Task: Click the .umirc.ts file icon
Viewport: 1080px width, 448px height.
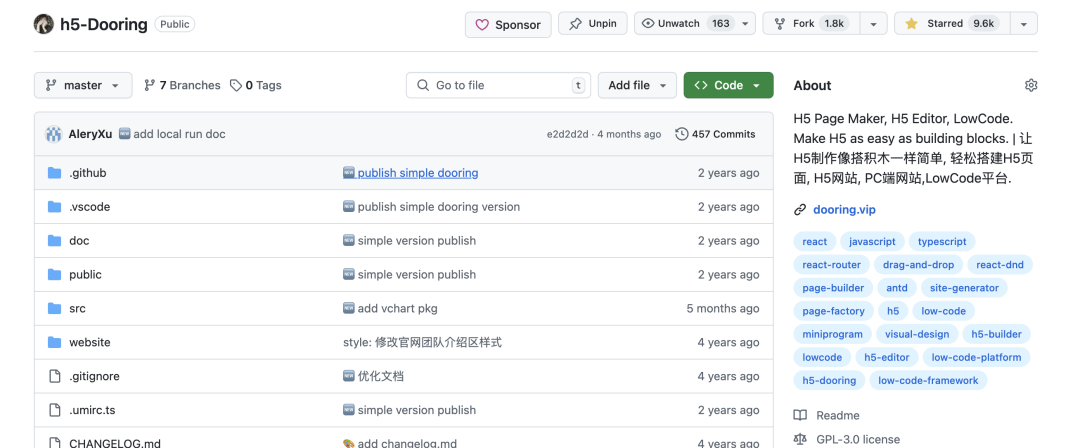Action: coord(54,410)
